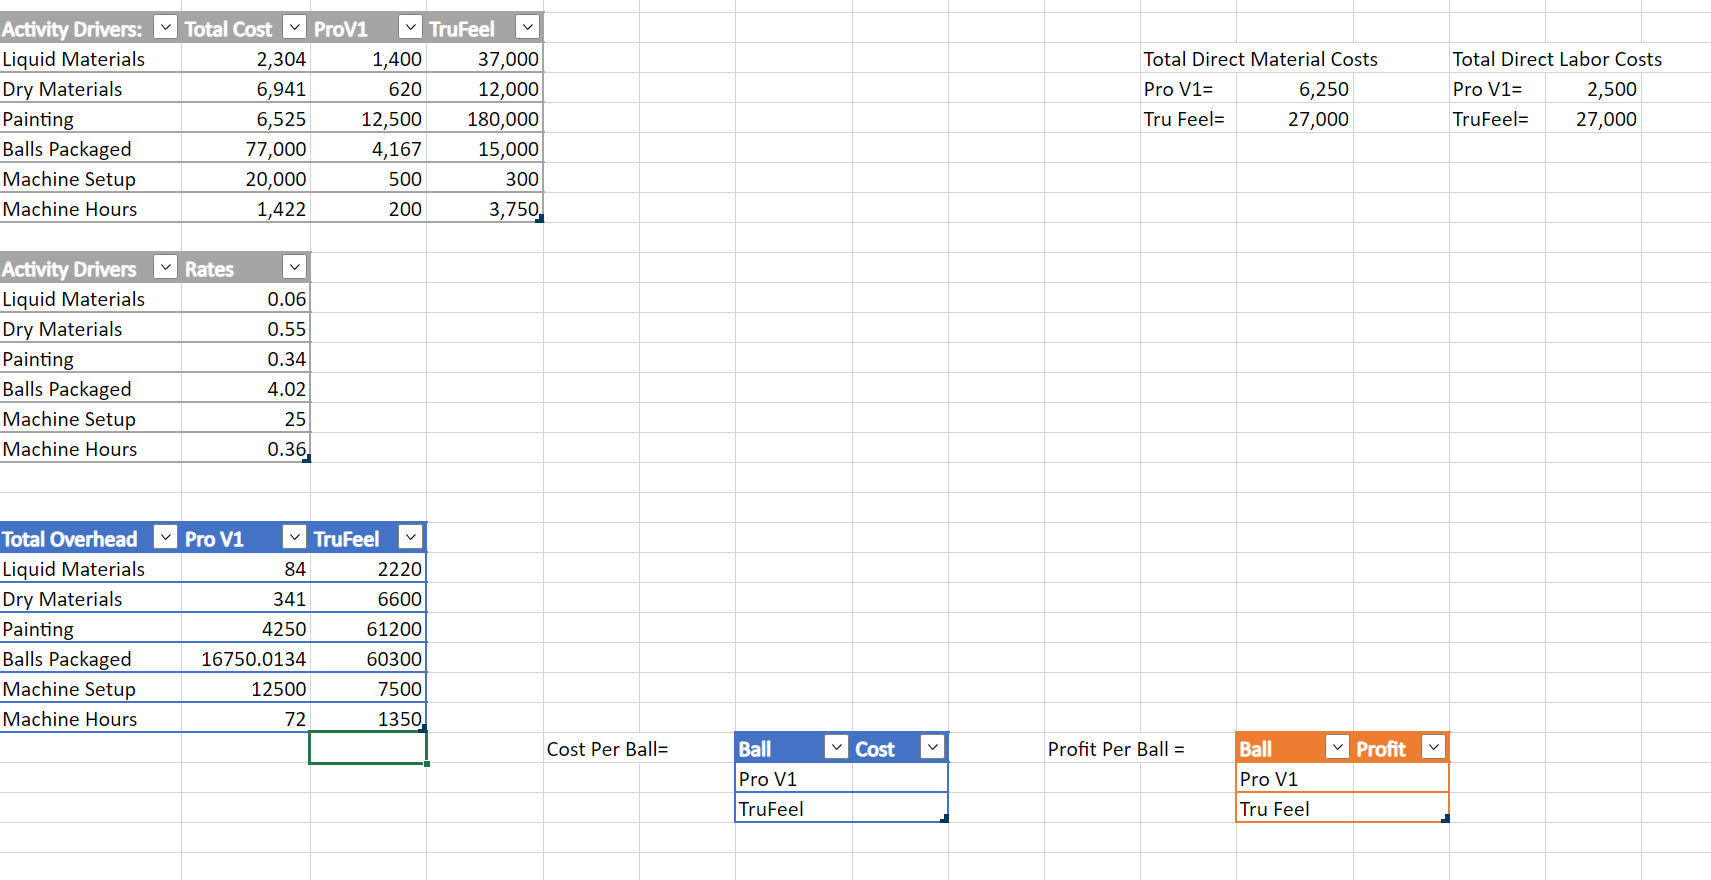The image size is (1711, 880).
Task: Select the Pro V1 direct labor cost 2,500
Action: coord(1593,89)
